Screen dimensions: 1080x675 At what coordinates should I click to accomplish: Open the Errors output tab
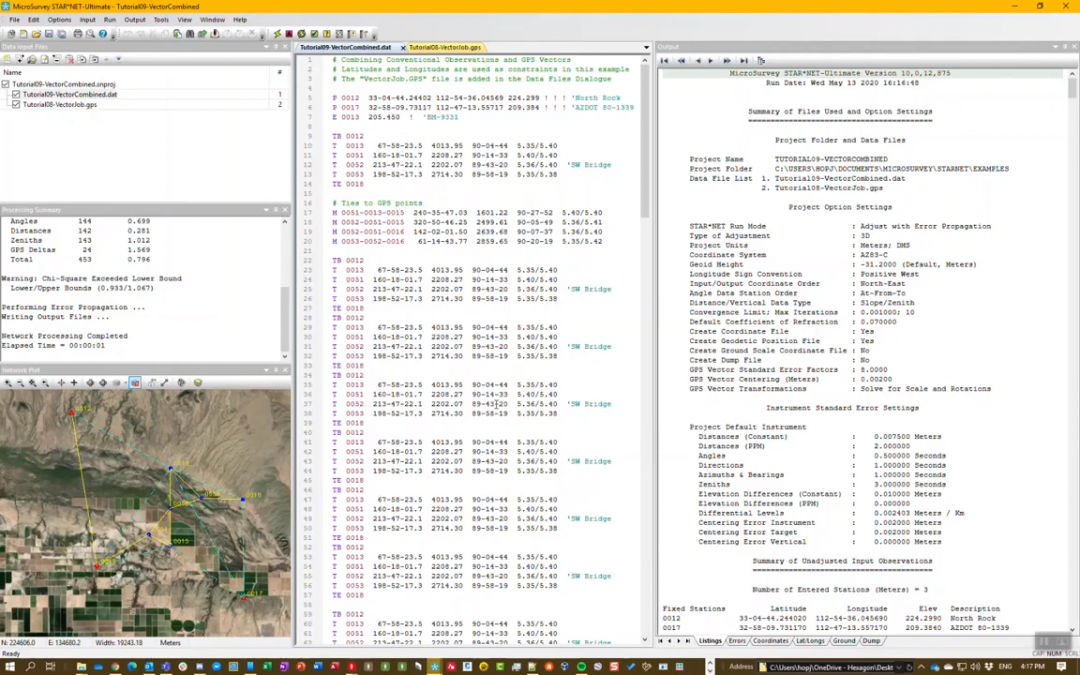737,641
